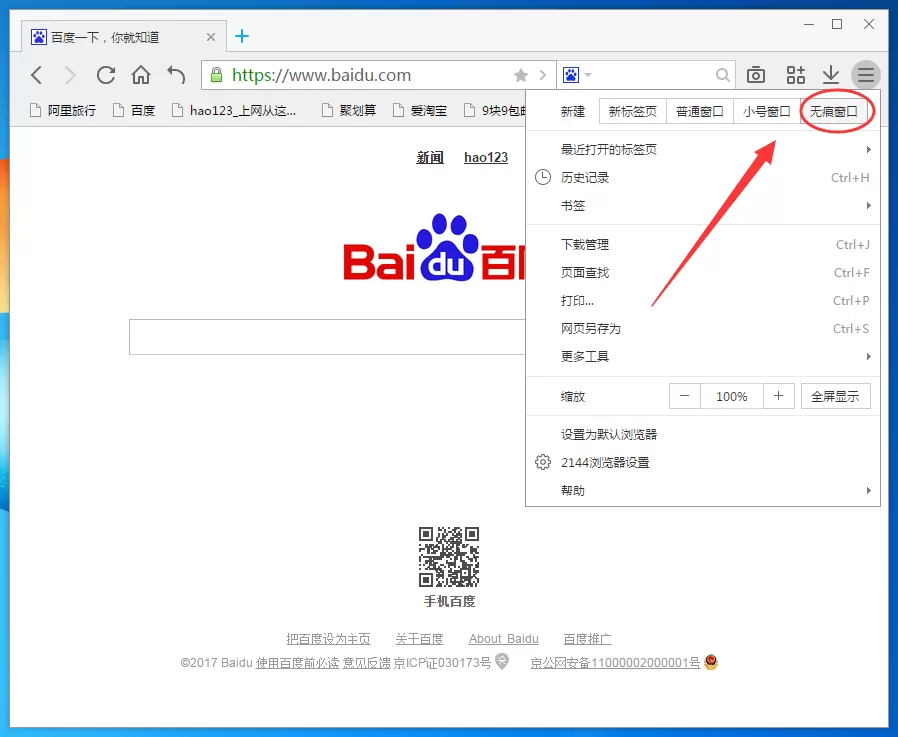Open the 百度 bookmark

[134, 110]
